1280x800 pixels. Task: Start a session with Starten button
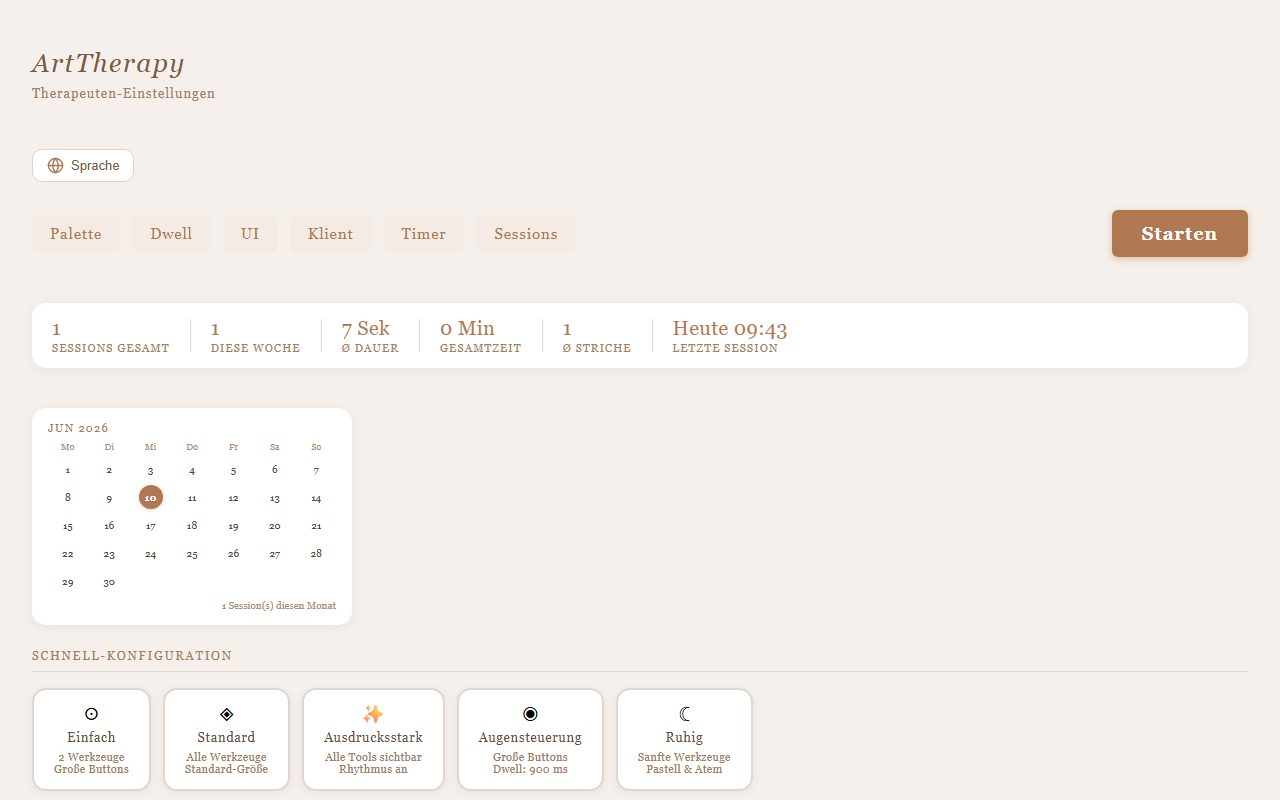[1180, 234]
